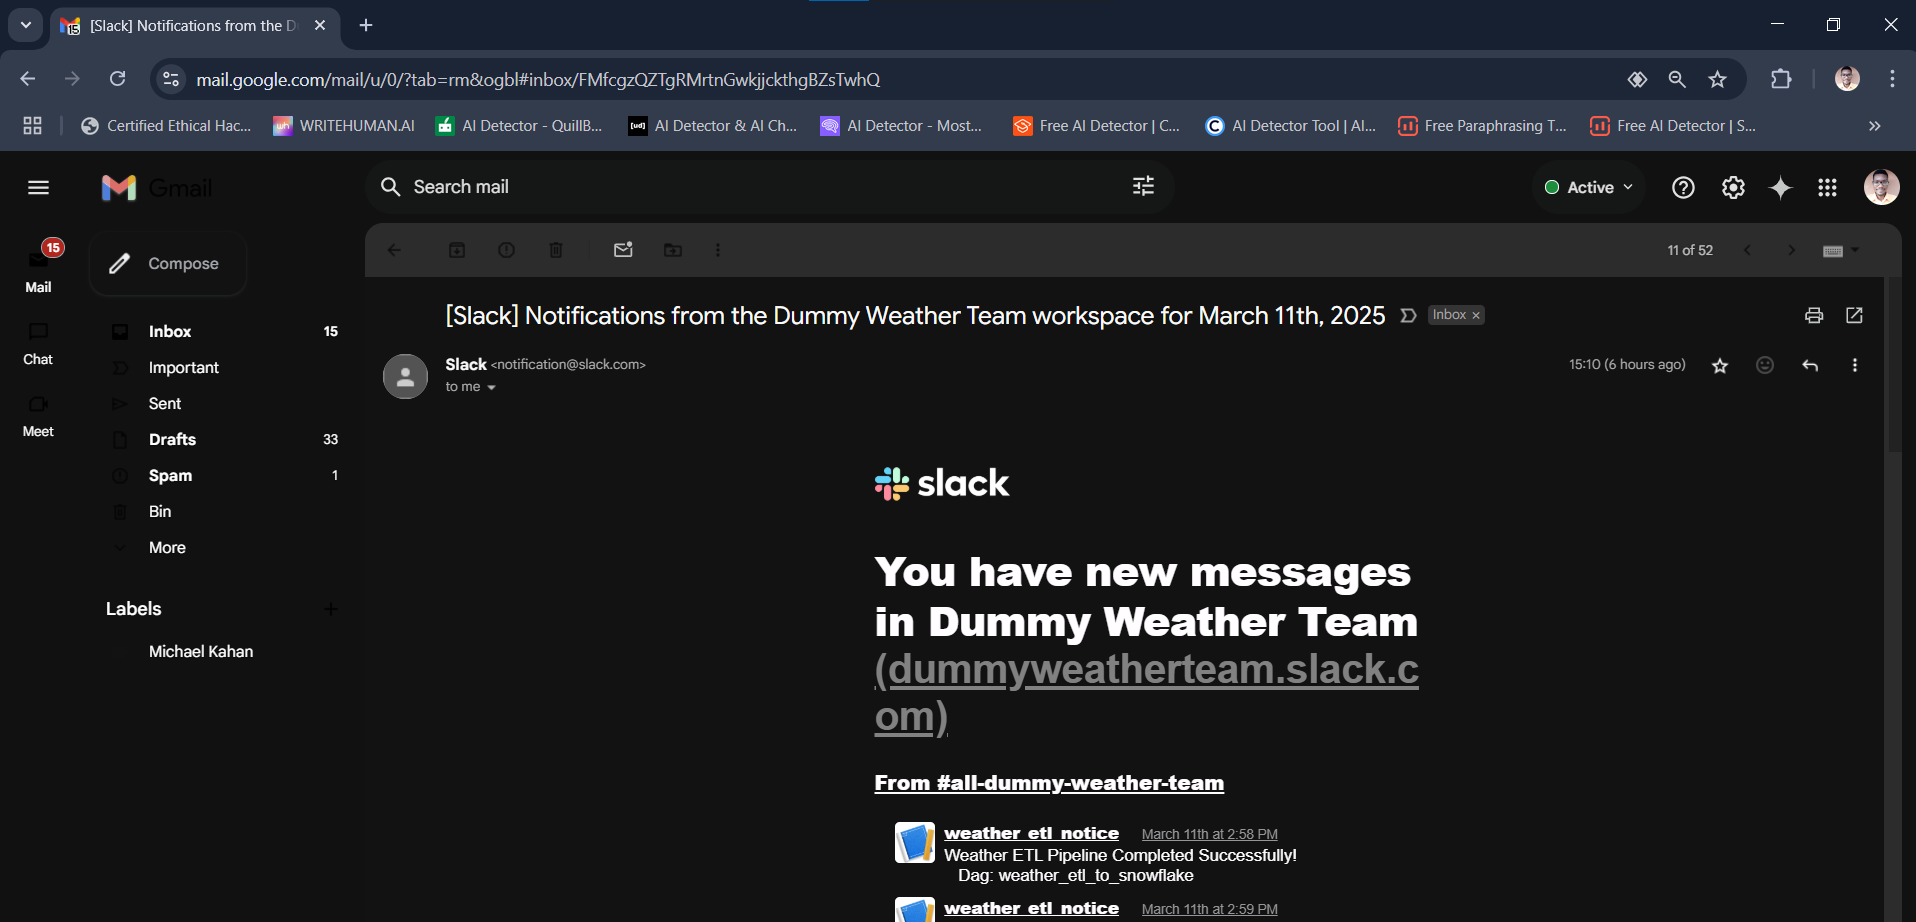Open the March 11th at 2:58 PM timestamp
1916x922 pixels.
(x=1209, y=834)
